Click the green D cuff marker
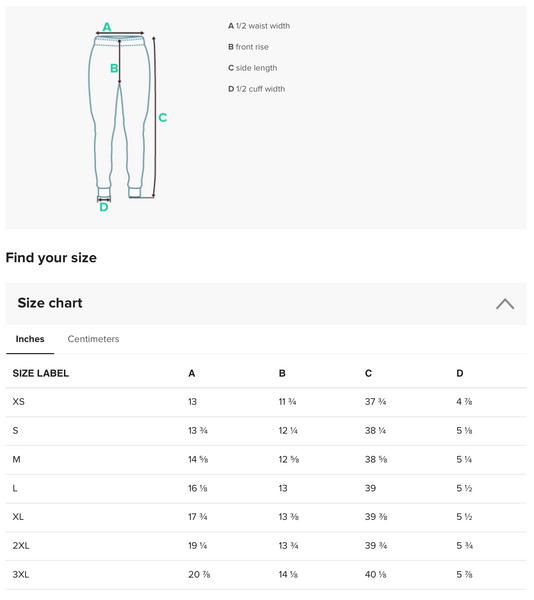Image resolution: width=534 pixels, height=600 pixels. click(104, 209)
